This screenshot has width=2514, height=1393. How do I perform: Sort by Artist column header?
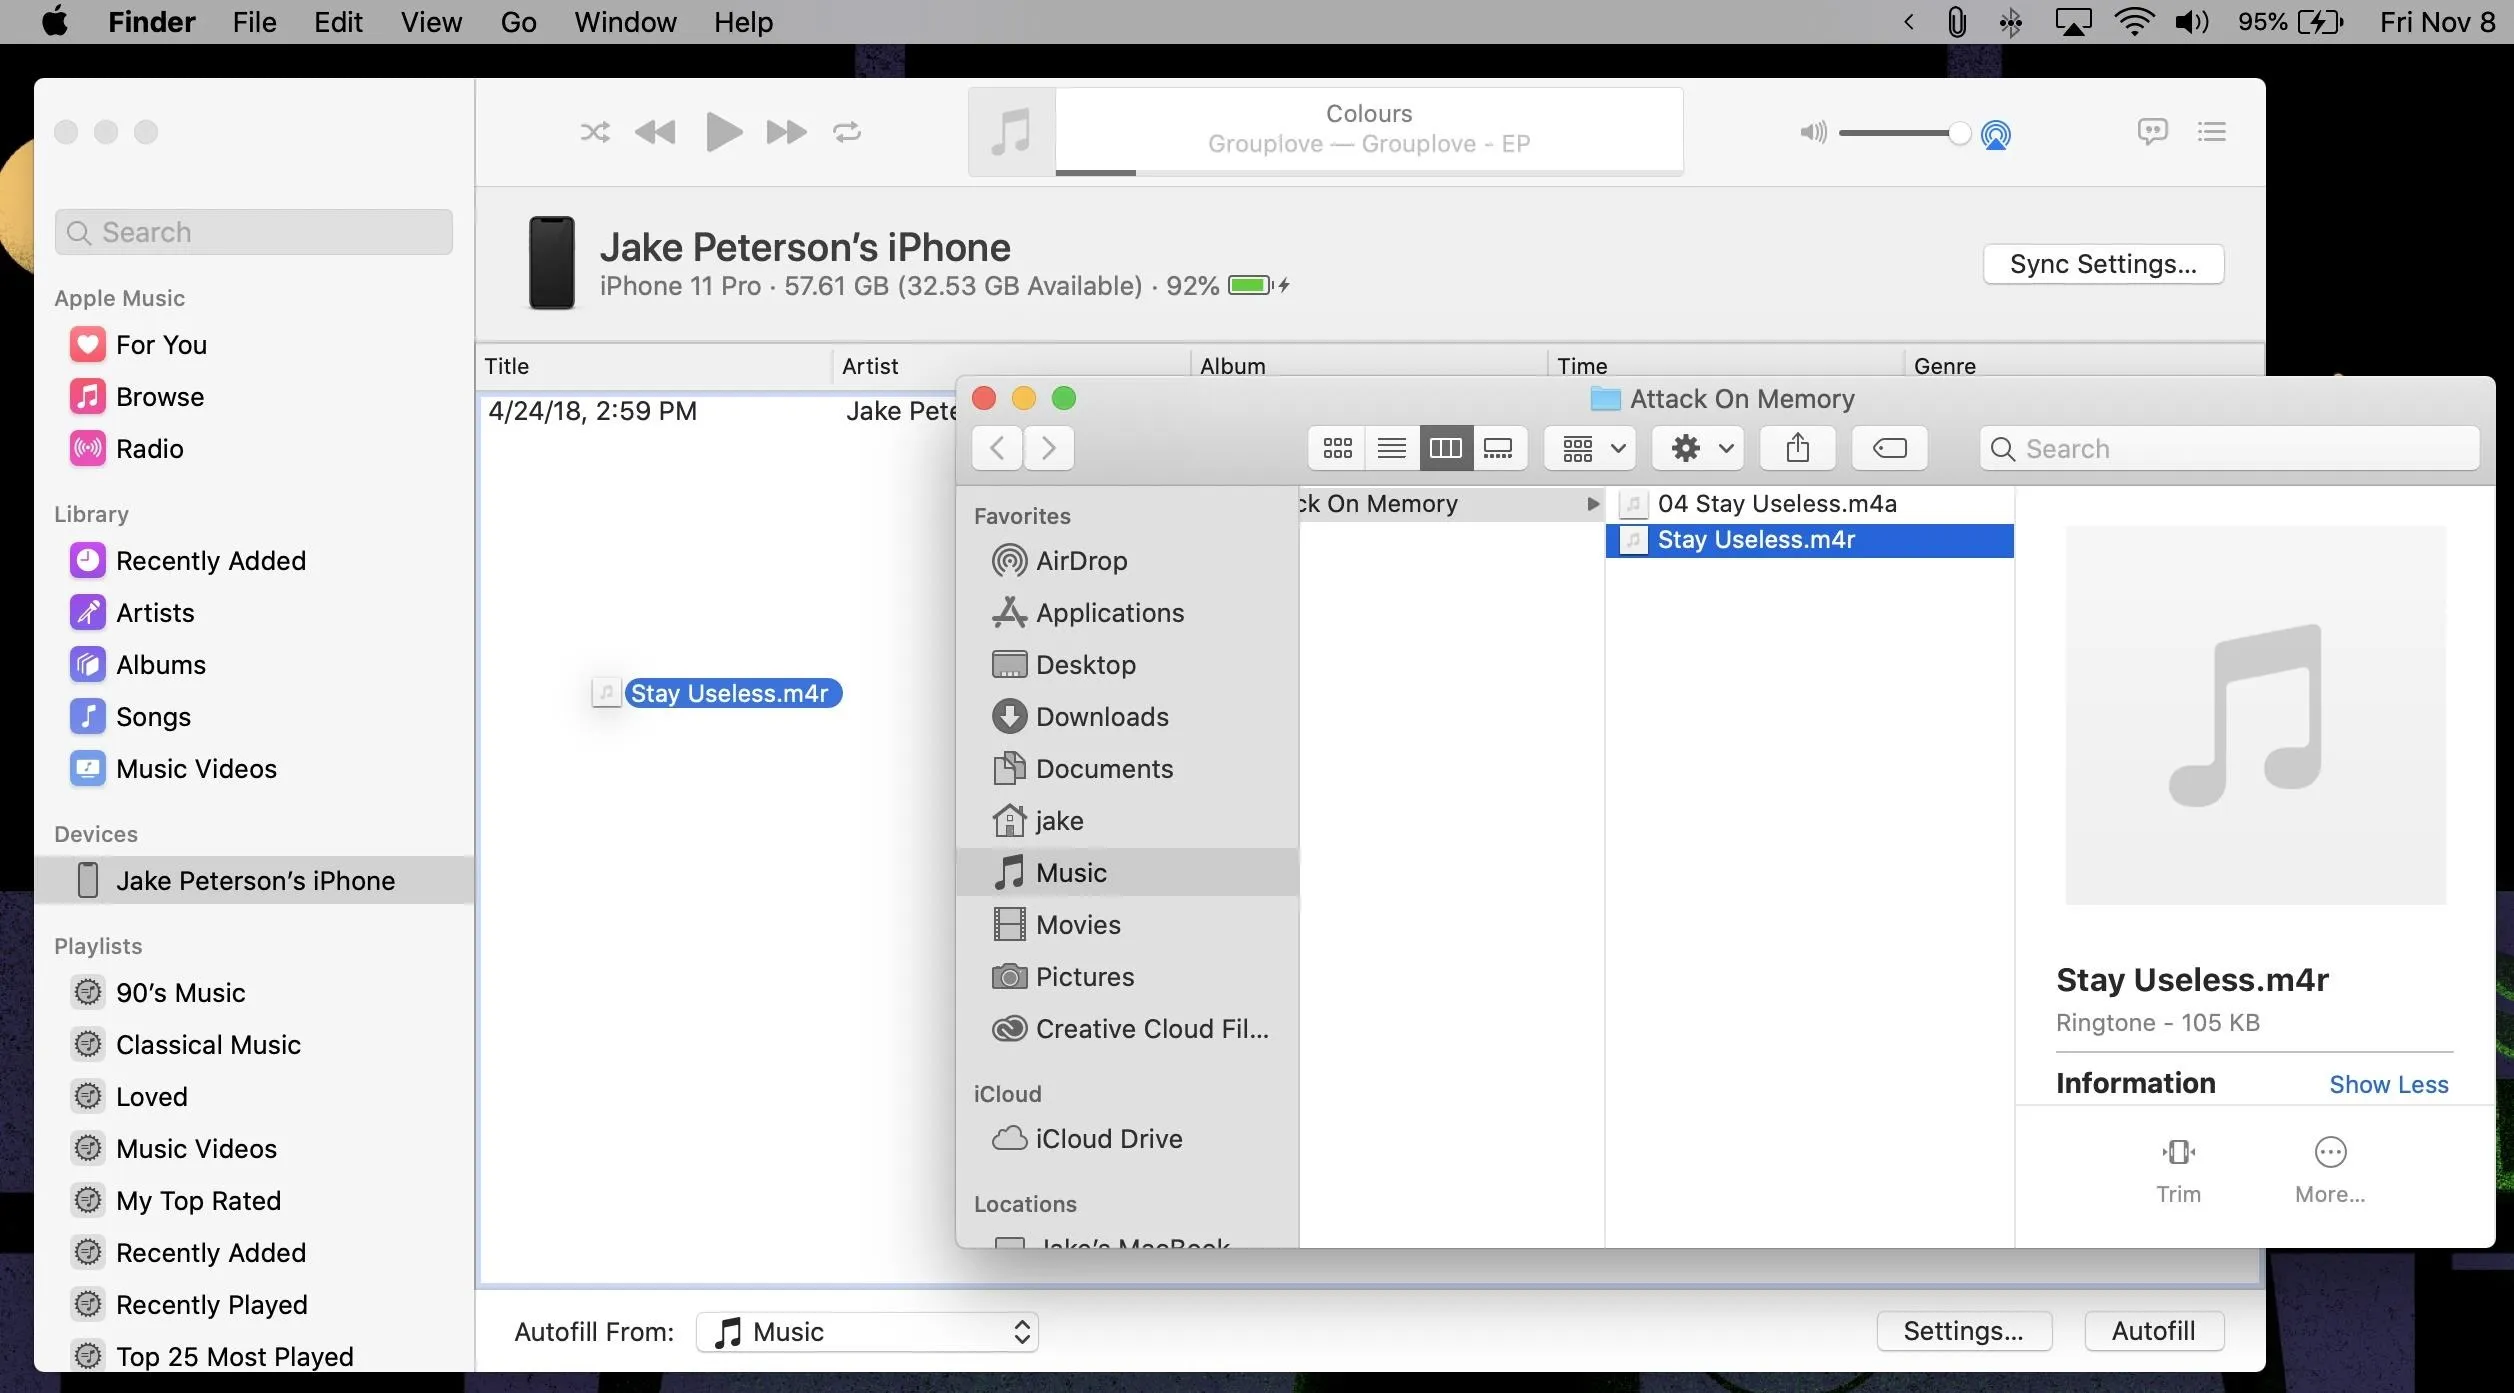click(870, 366)
